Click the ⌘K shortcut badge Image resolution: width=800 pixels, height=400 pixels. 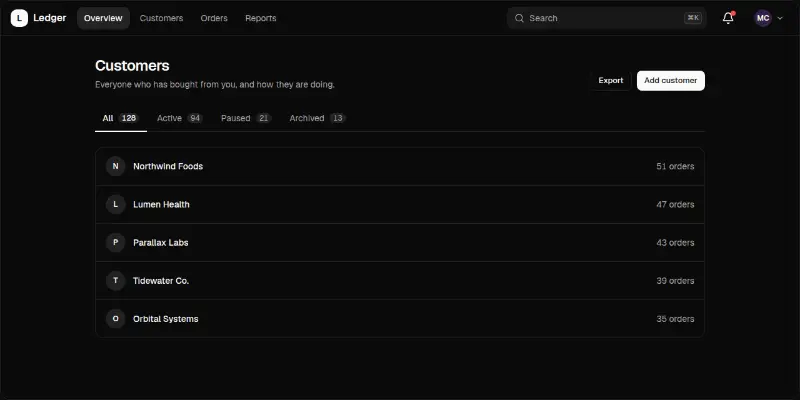pyautogui.click(x=693, y=18)
